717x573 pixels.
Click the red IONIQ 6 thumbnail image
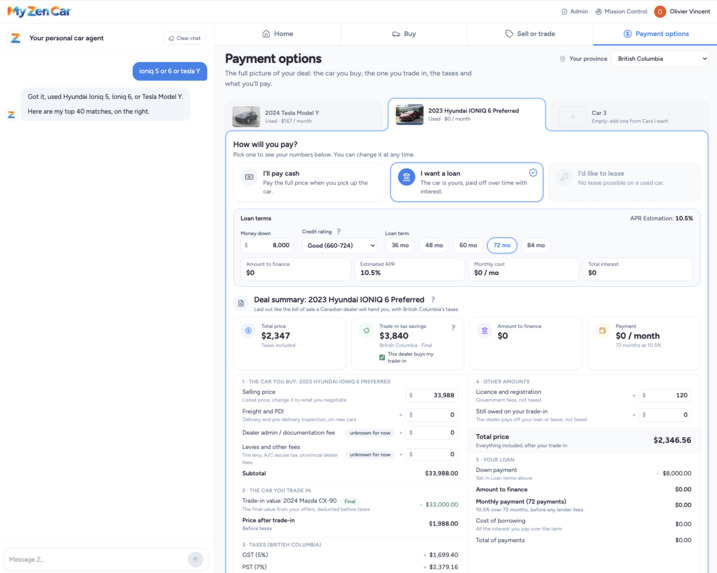[x=409, y=114]
